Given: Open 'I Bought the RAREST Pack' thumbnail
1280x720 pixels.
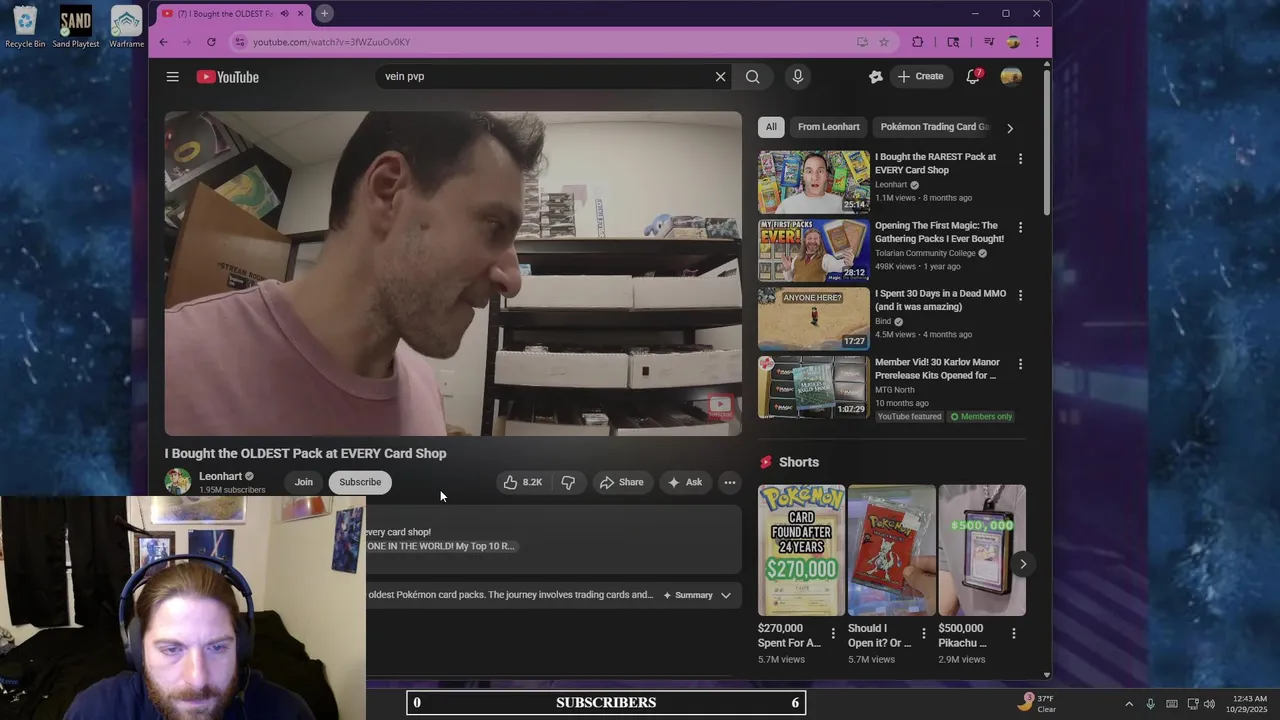Looking at the screenshot, I should pyautogui.click(x=814, y=181).
